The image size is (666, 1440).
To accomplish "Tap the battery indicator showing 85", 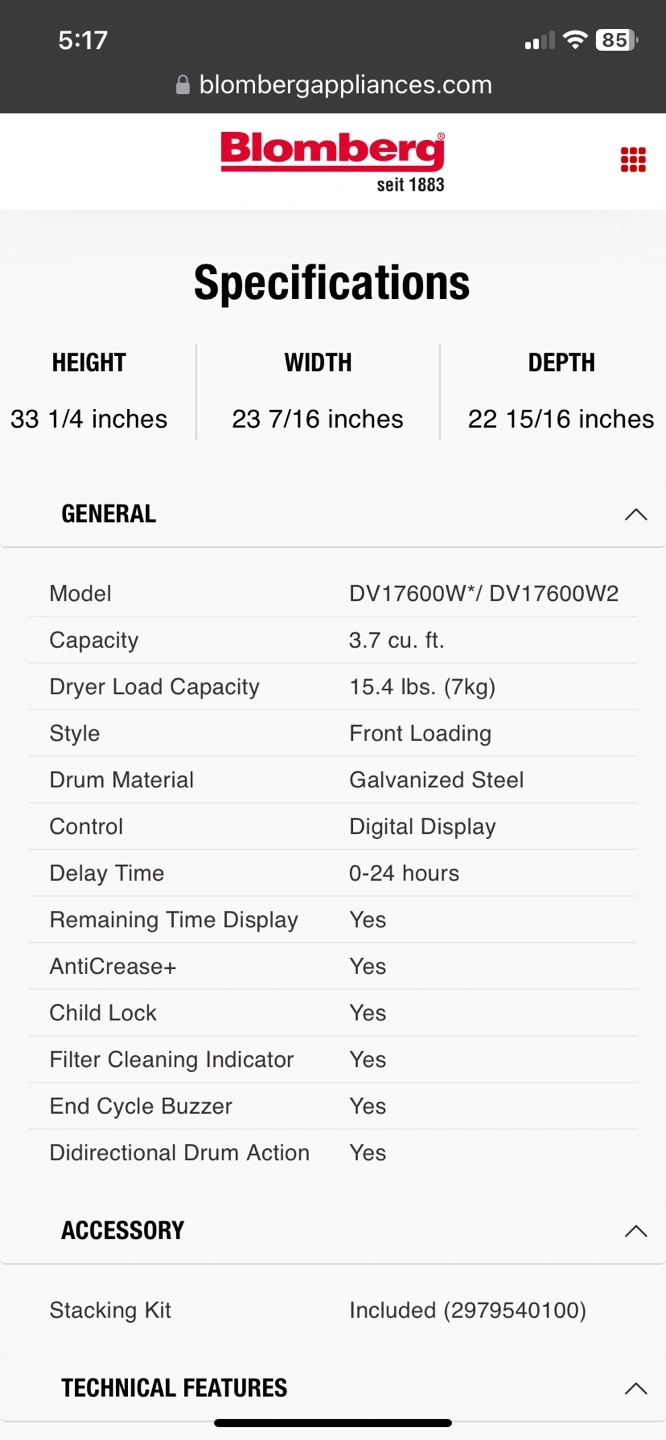I will [x=616, y=40].
